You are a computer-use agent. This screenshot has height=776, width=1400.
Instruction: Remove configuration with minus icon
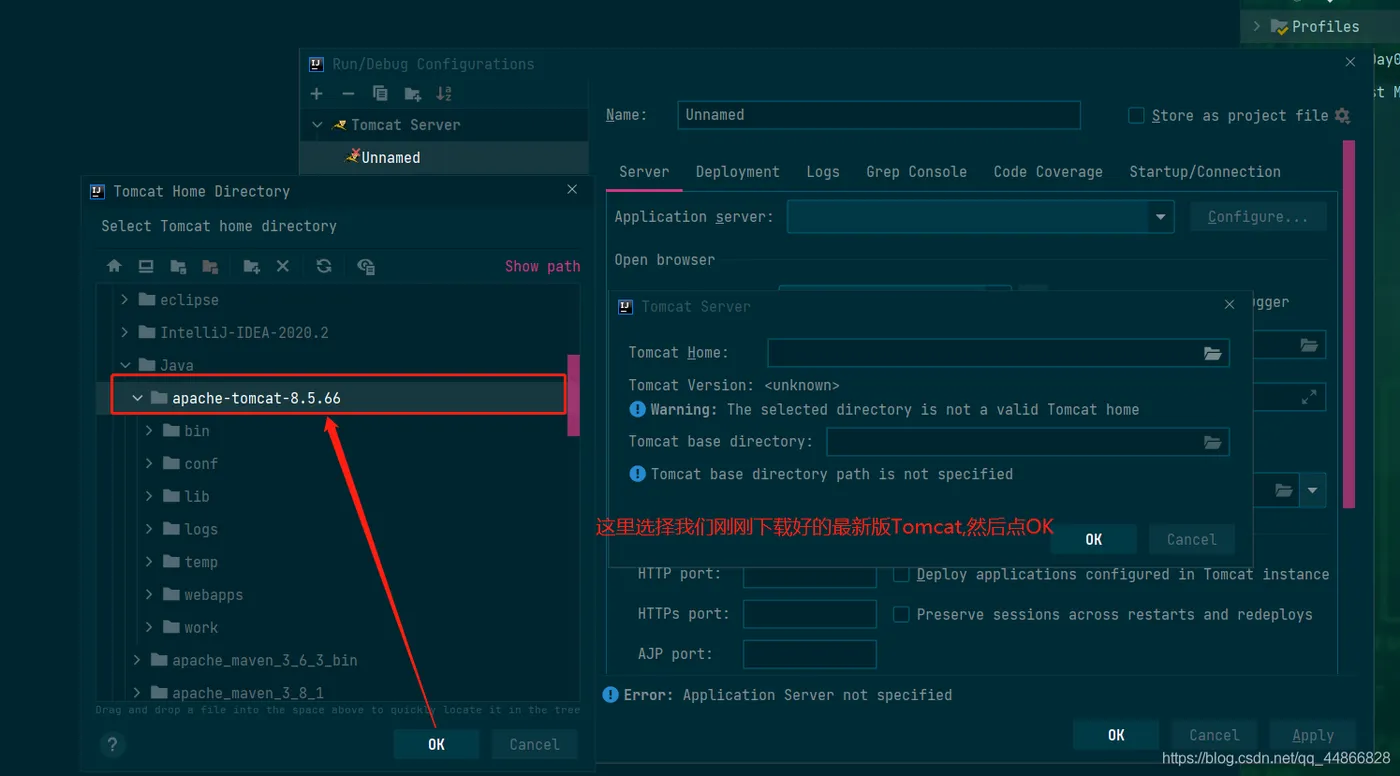(348, 94)
